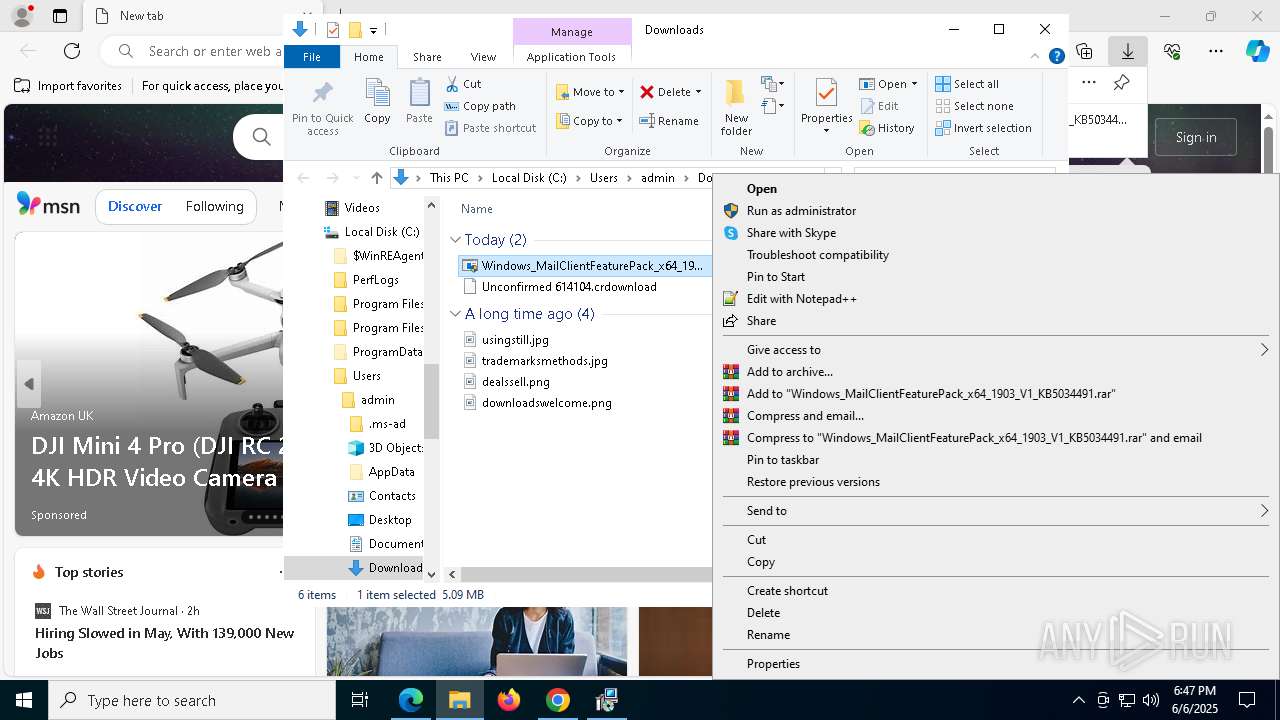The image size is (1280, 720).
Task: Open AppData folder in tree
Action: pyautogui.click(x=391, y=472)
